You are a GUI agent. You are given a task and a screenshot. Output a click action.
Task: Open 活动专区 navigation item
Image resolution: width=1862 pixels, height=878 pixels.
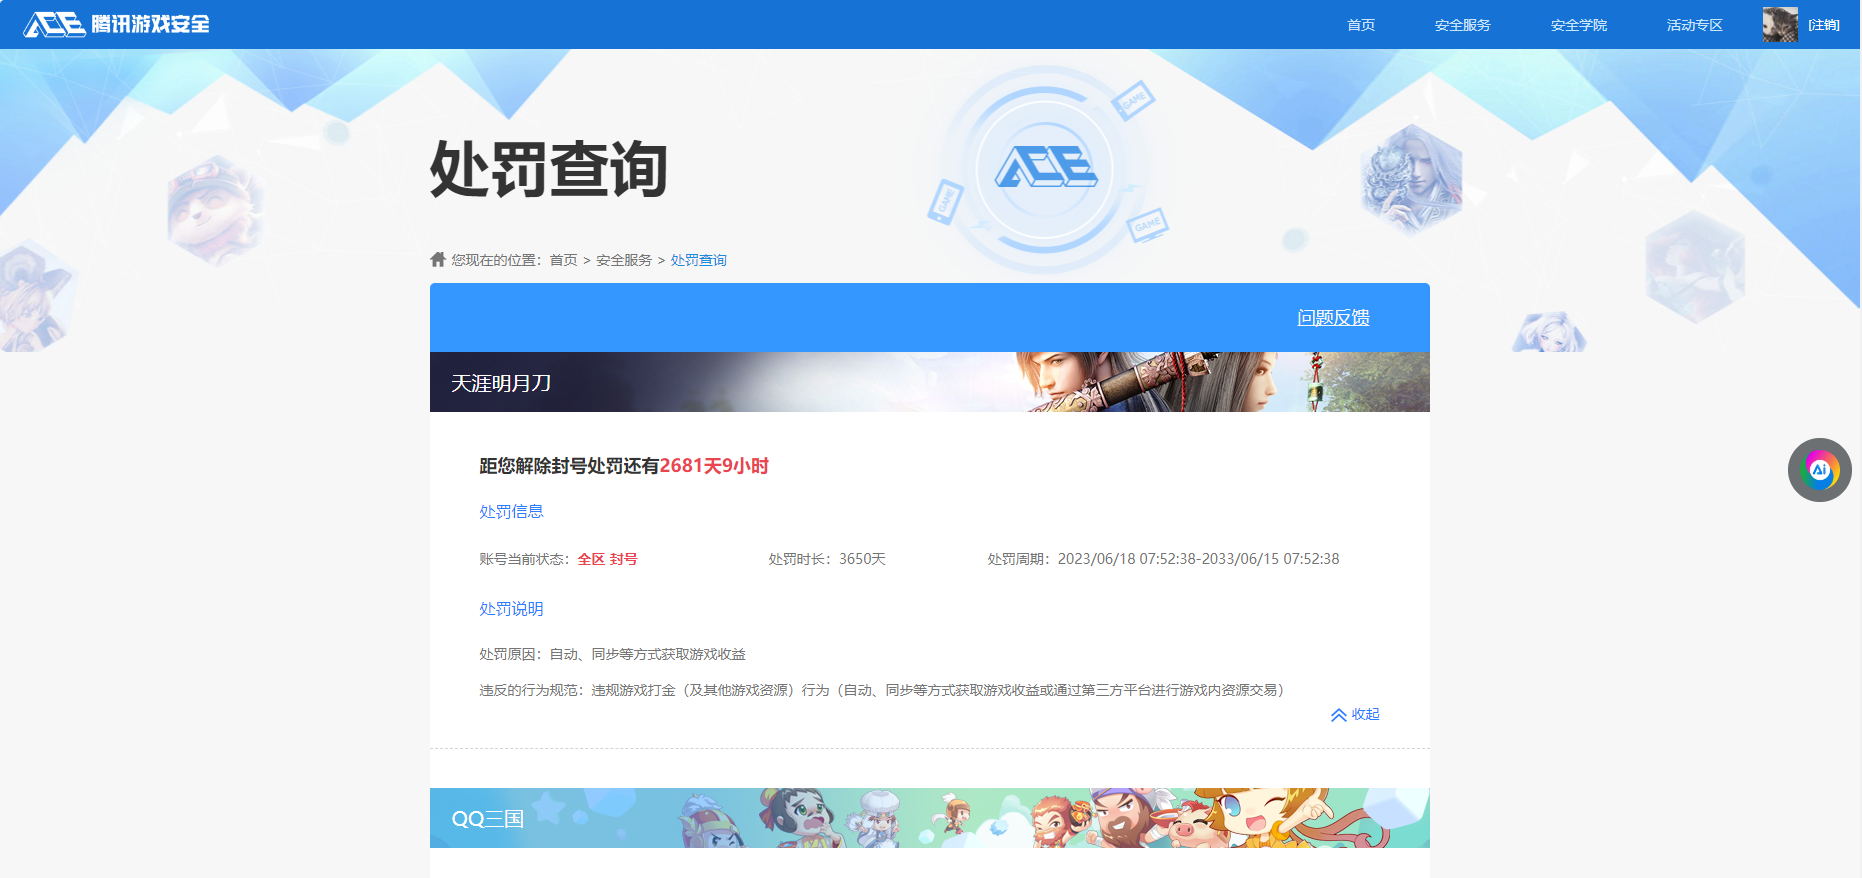1694,25
